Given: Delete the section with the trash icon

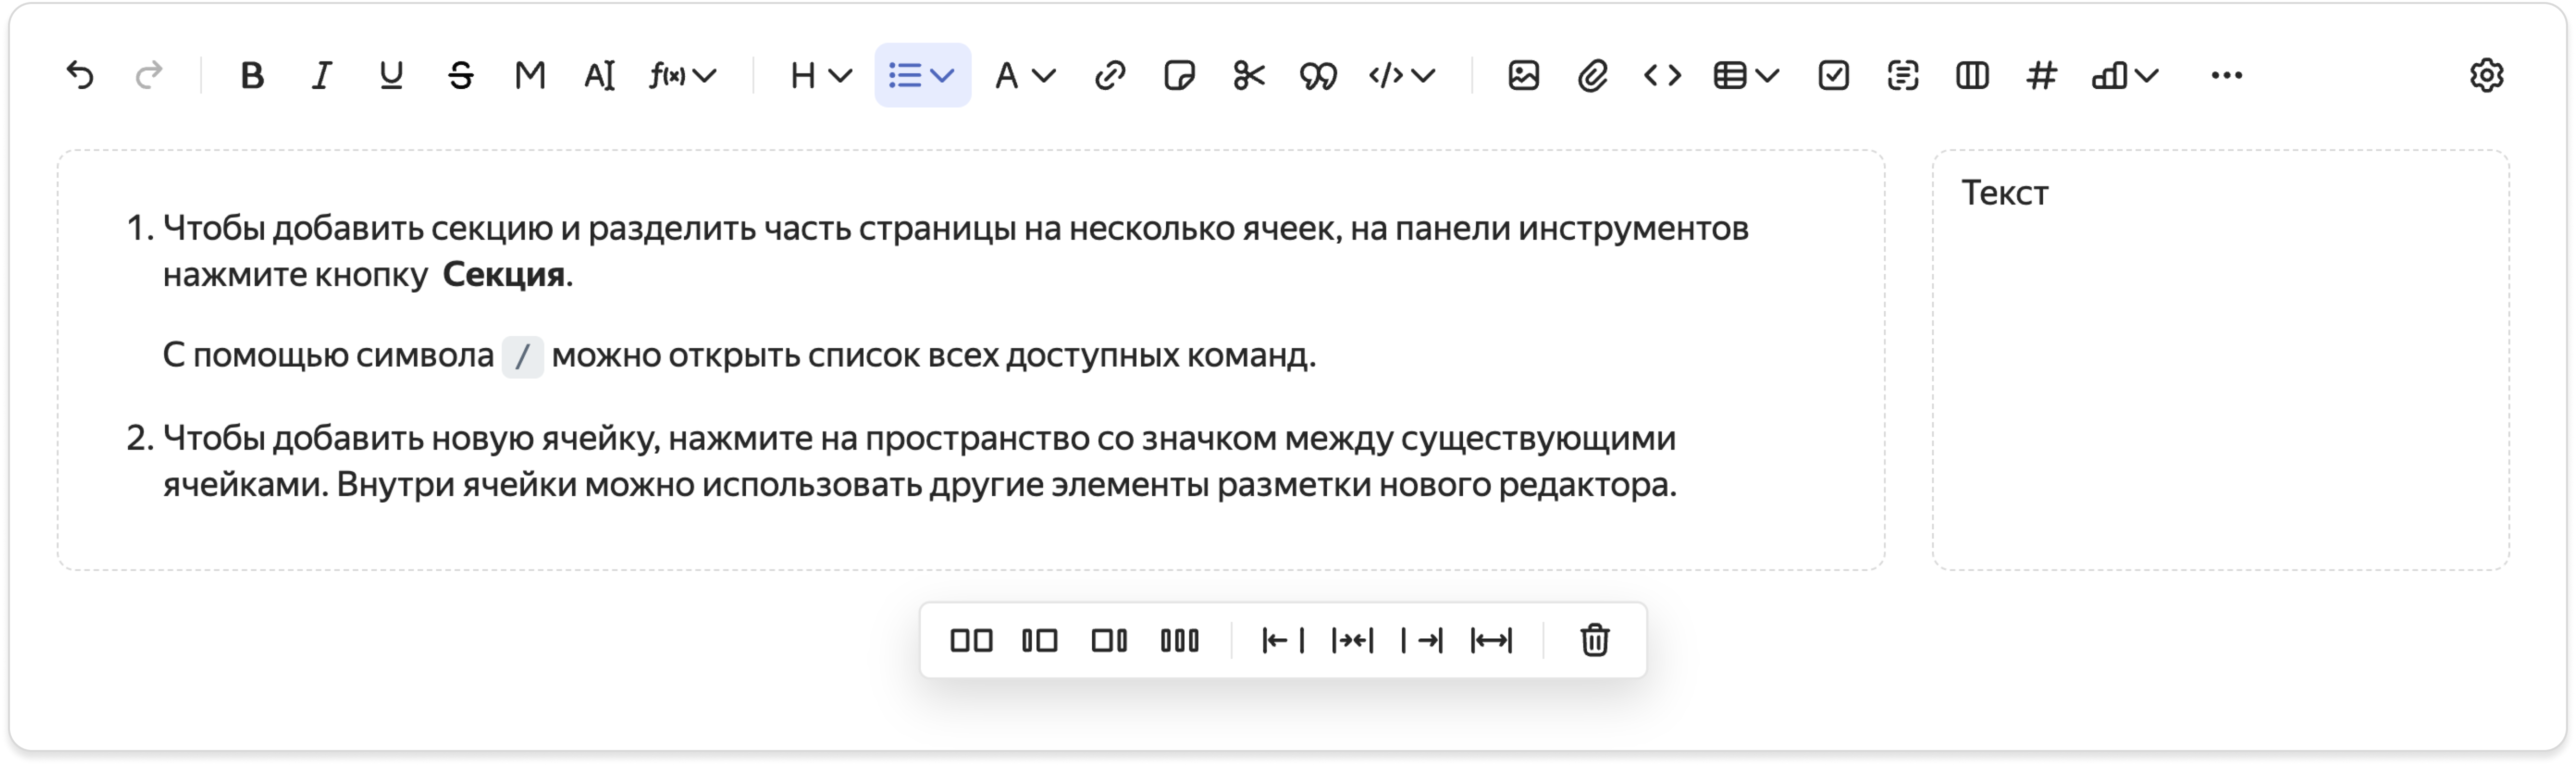Looking at the screenshot, I should point(1594,640).
